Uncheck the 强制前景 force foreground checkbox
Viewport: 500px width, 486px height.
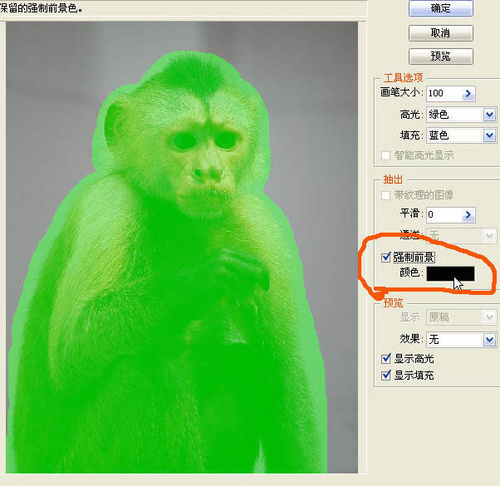[386, 257]
